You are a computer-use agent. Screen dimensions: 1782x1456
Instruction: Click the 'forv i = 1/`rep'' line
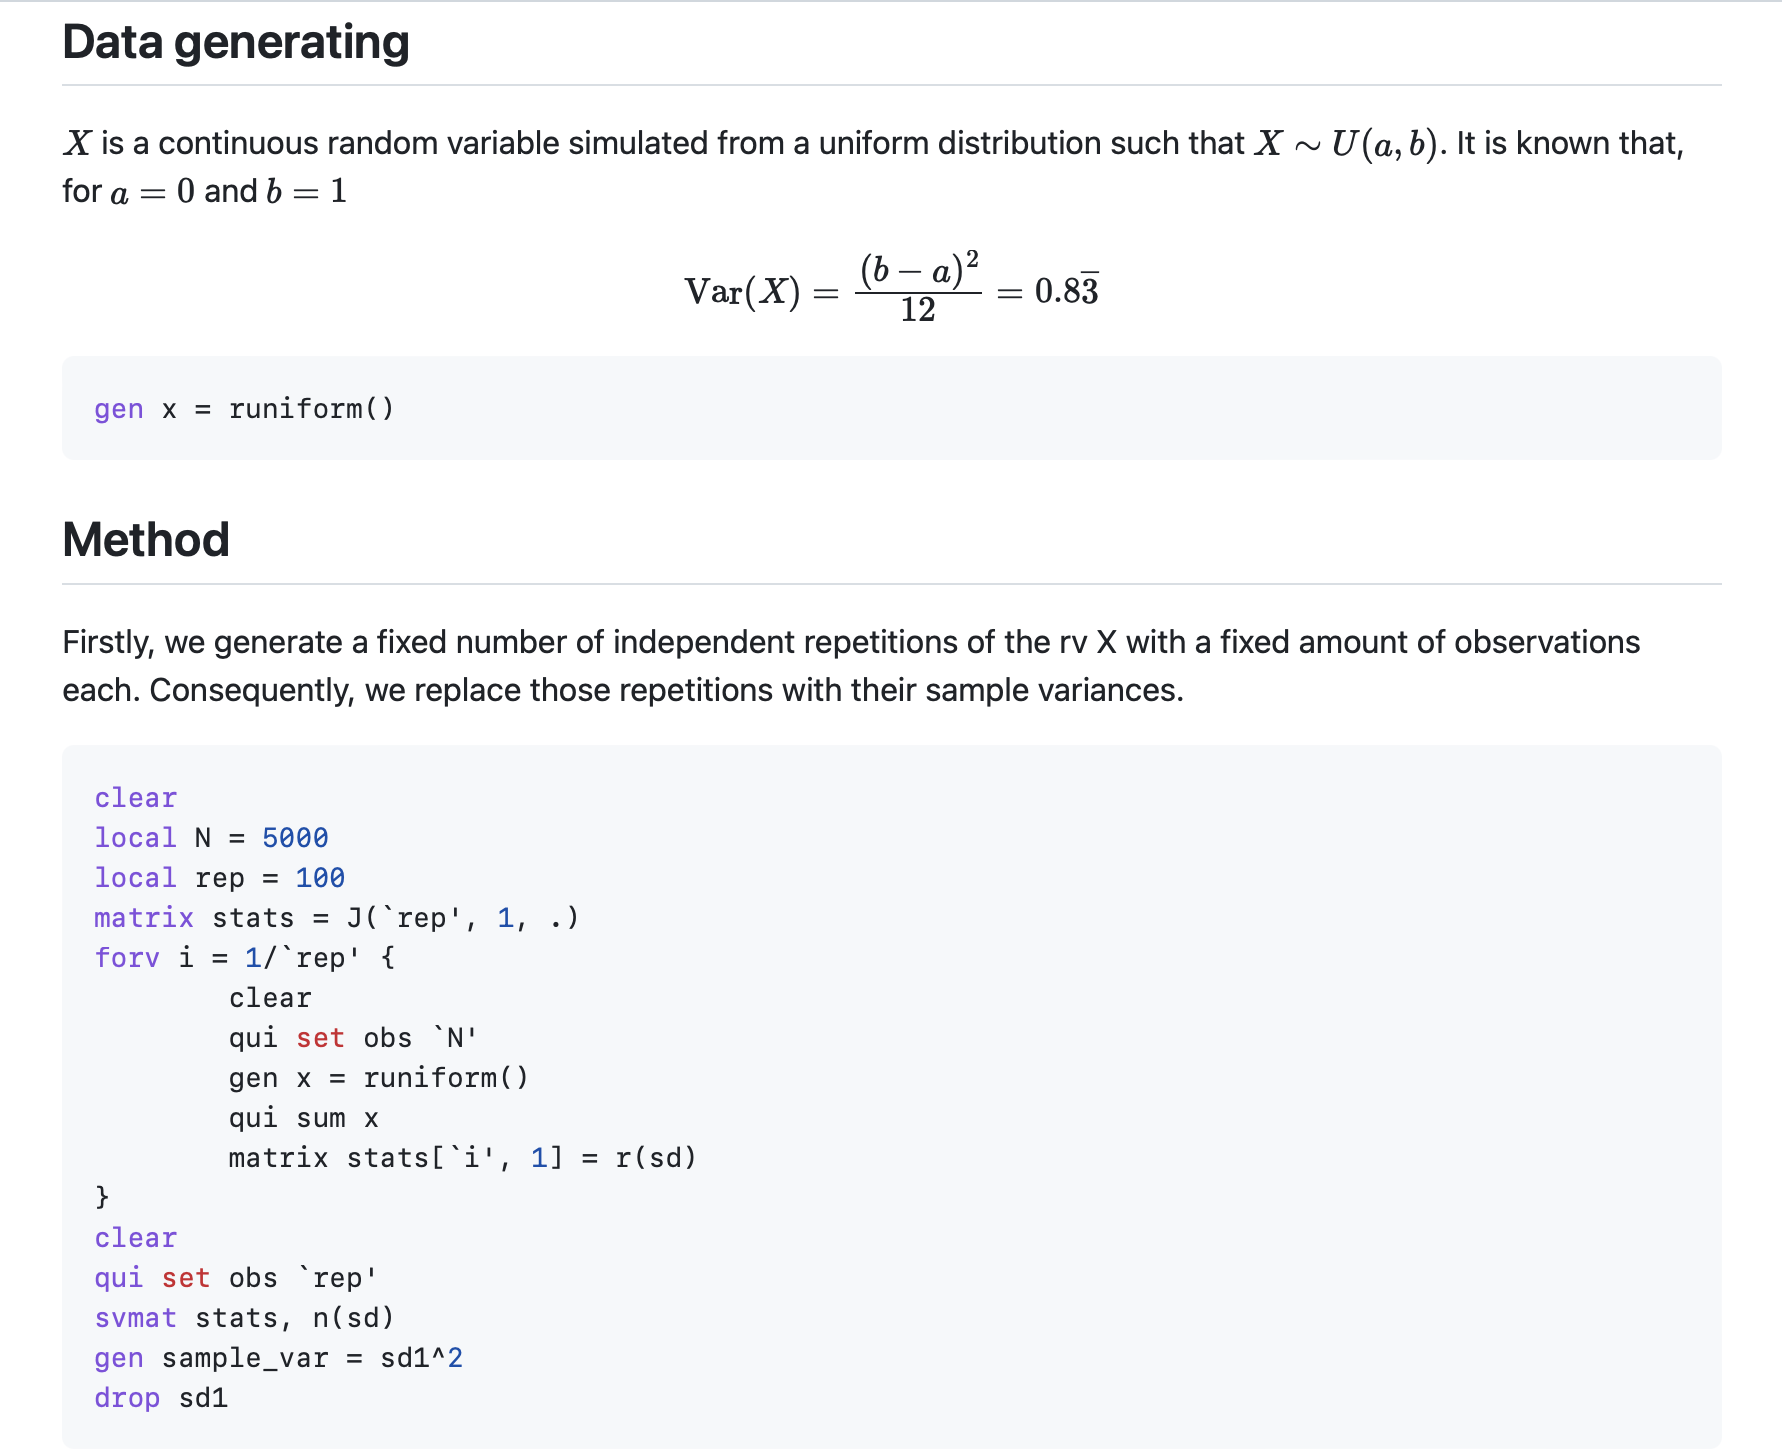click(244, 958)
